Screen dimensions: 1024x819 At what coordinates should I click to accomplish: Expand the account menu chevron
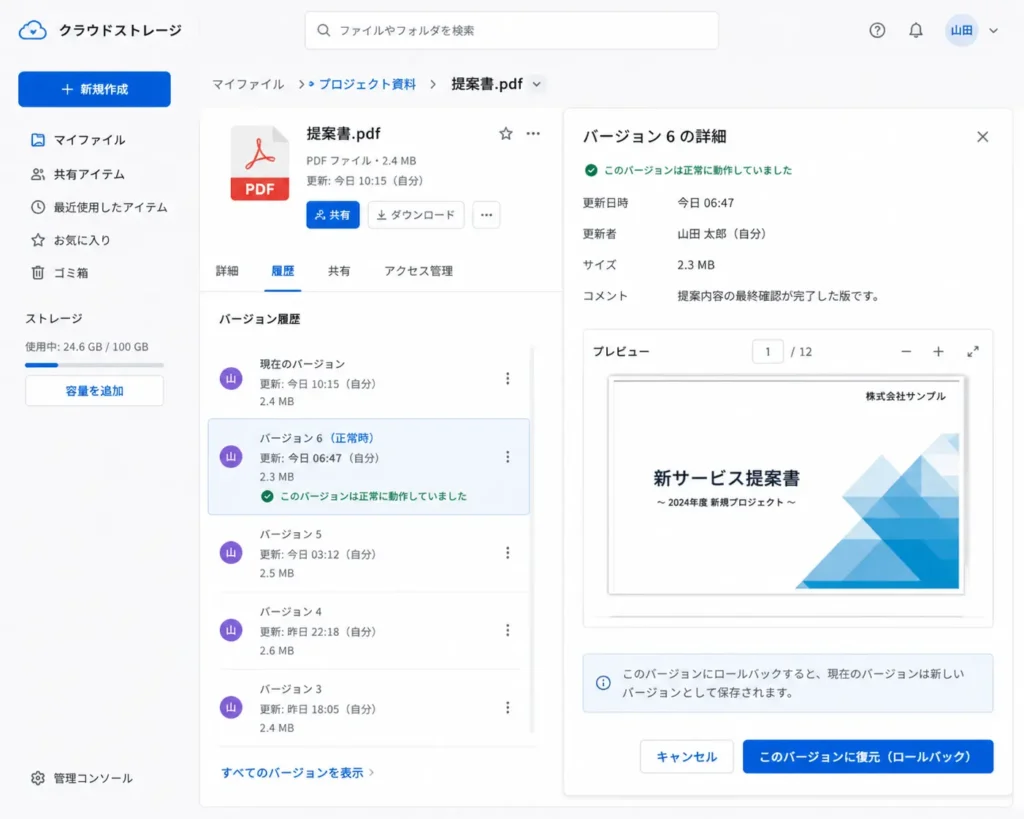click(x=993, y=30)
